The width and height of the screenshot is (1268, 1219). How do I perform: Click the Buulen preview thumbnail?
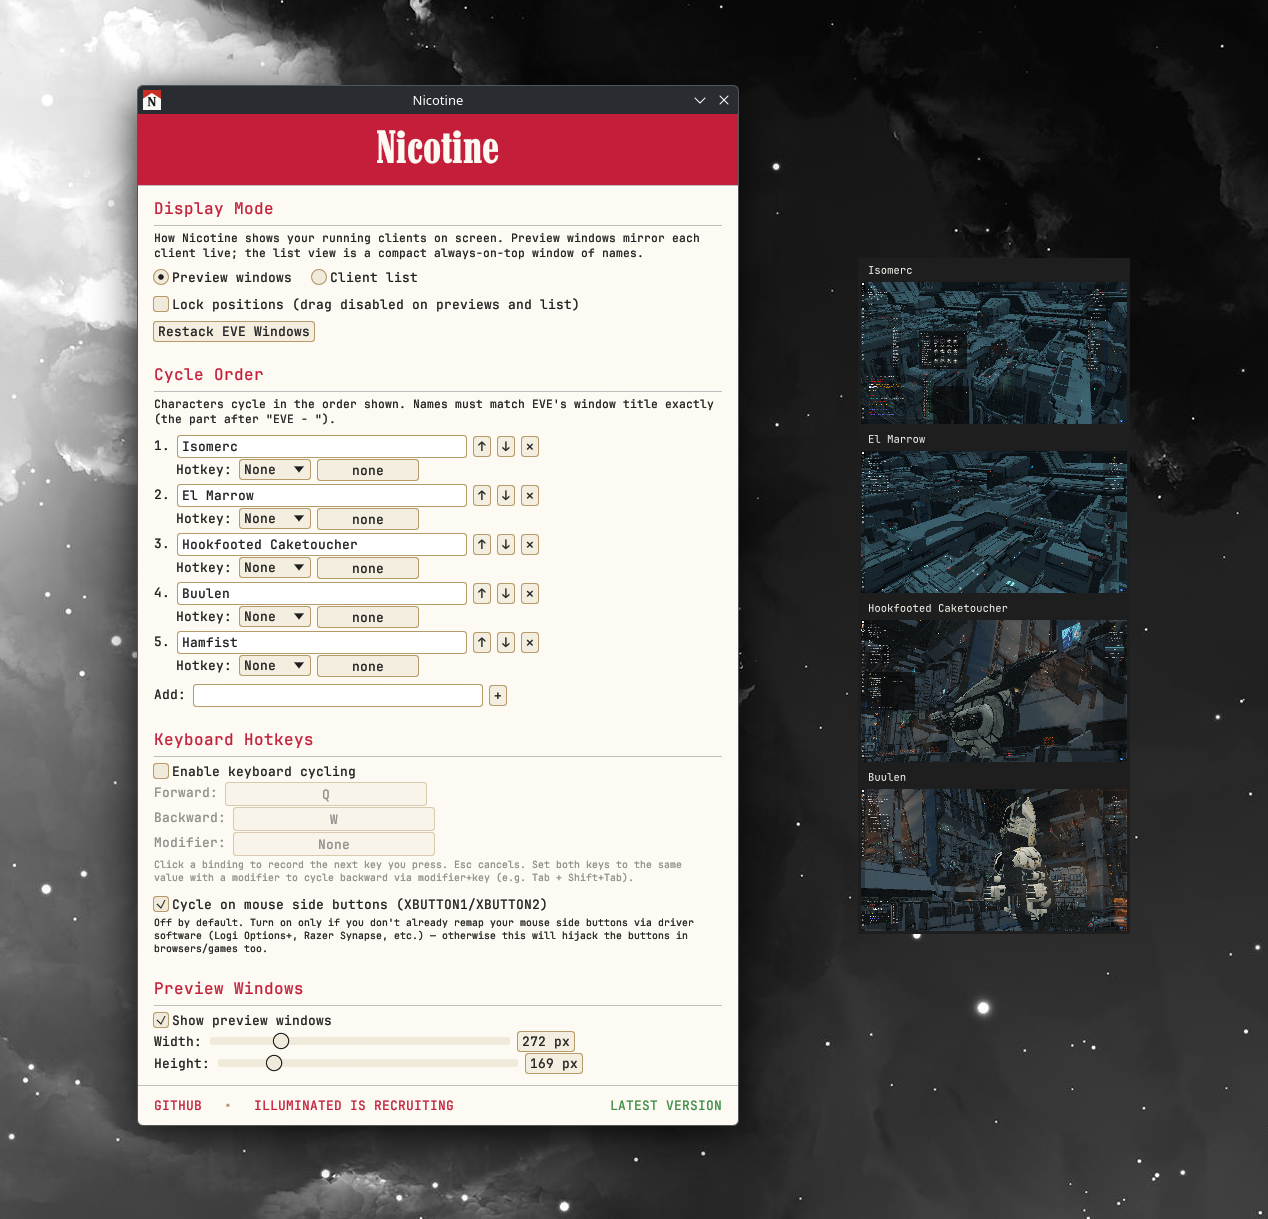point(994,860)
